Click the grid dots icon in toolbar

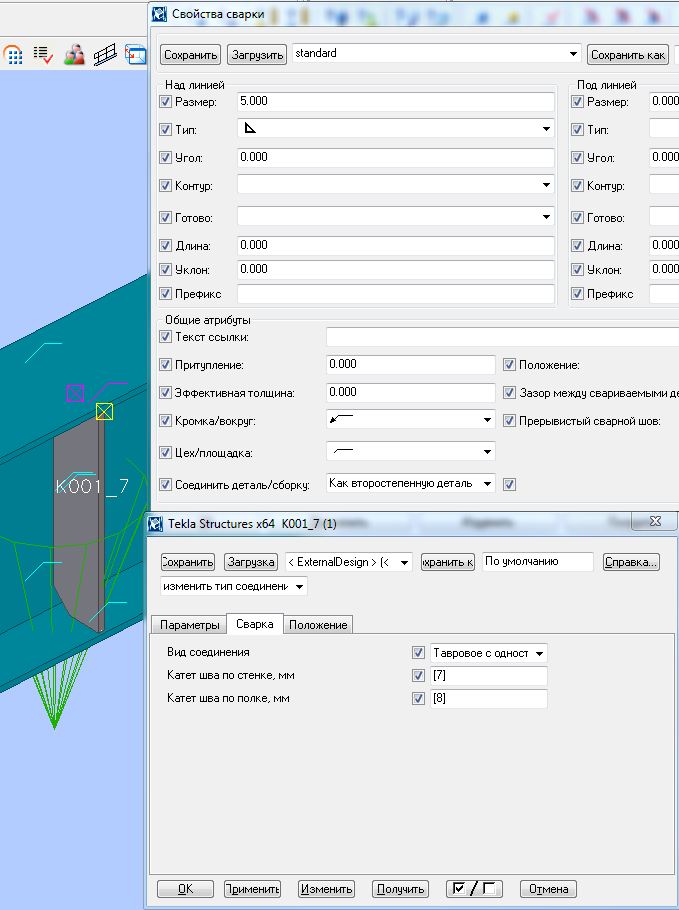(x=13, y=55)
